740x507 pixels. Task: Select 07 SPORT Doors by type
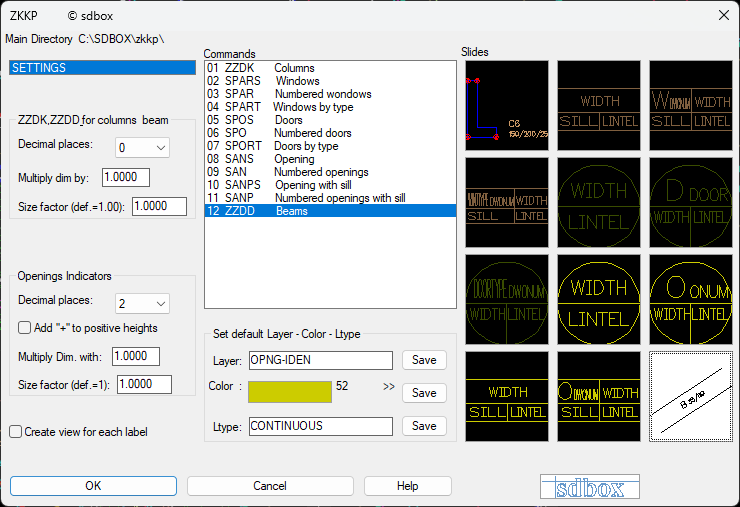330,146
